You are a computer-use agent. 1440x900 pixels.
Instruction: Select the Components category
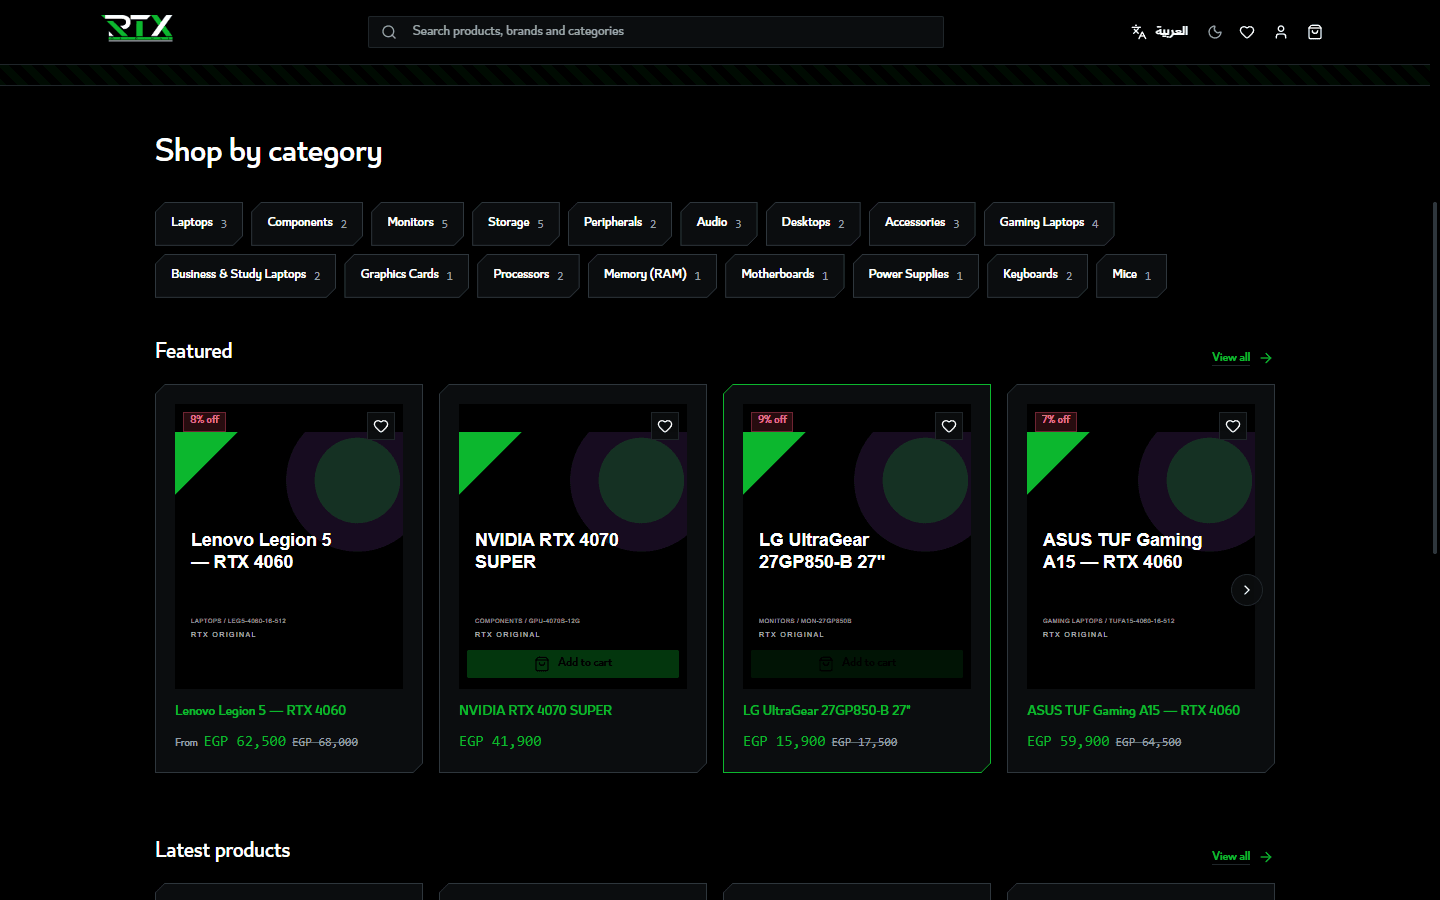[x=307, y=223]
